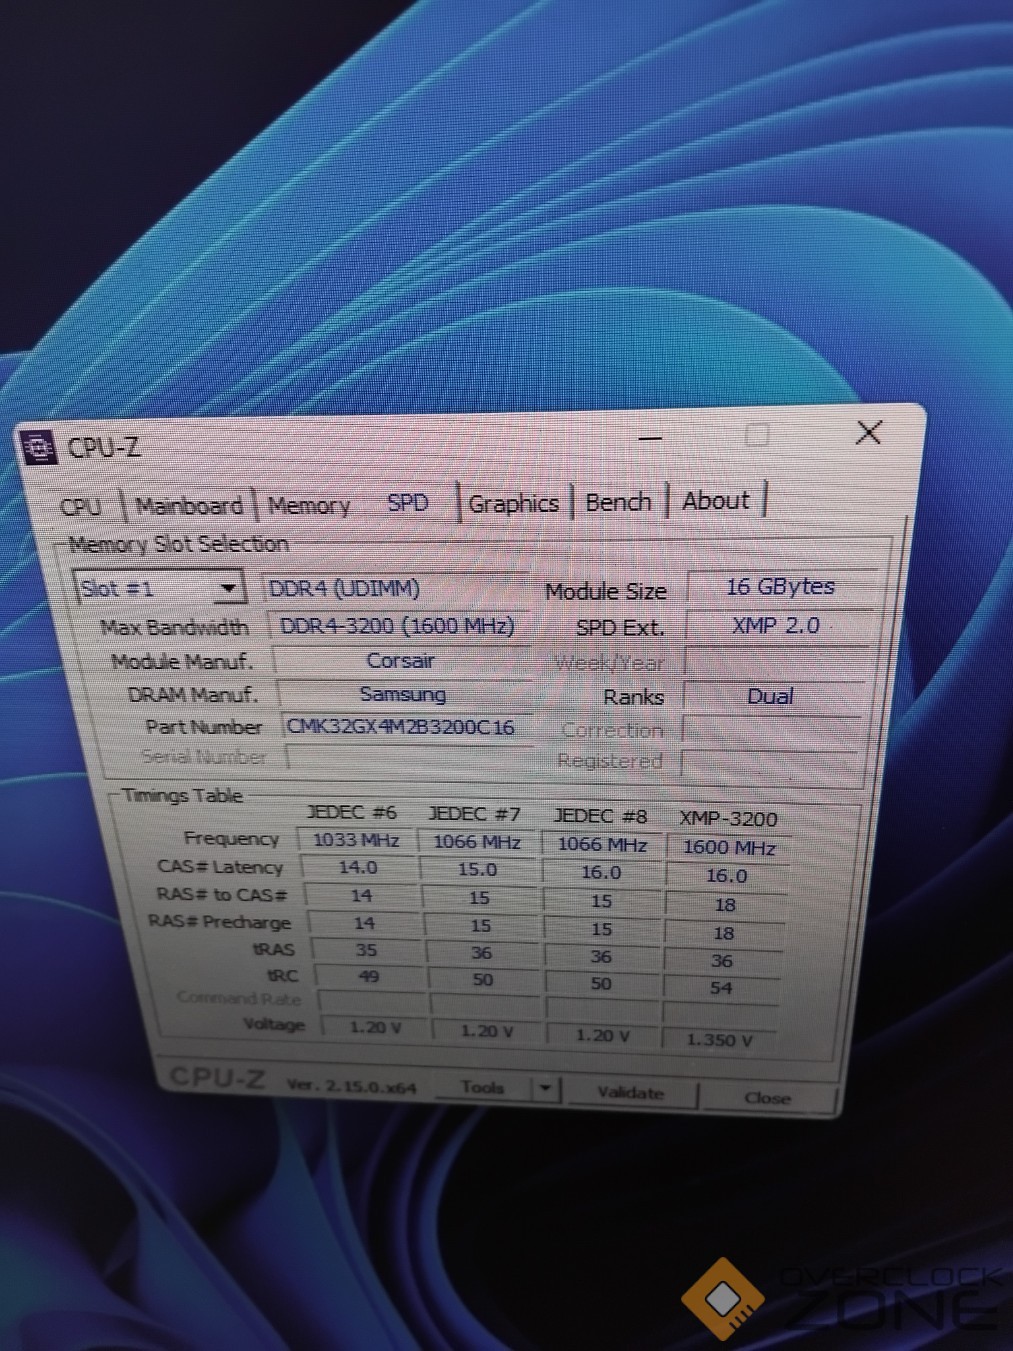This screenshot has height=1351, width=1013.
Task: Open the Mainboard tab
Action: (x=189, y=506)
